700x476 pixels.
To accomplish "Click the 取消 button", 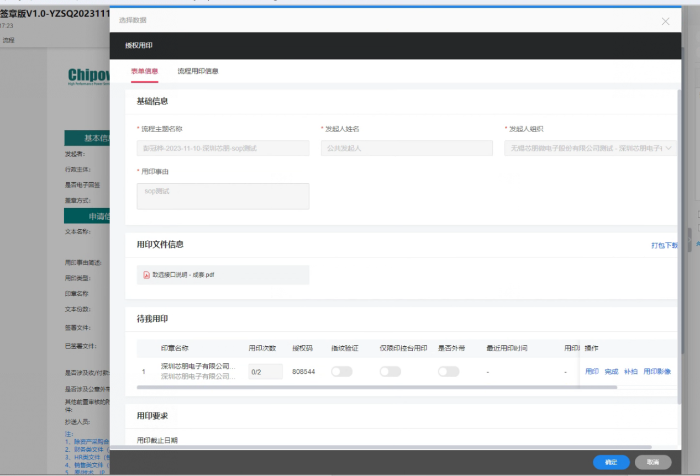I will tap(653, 462).
